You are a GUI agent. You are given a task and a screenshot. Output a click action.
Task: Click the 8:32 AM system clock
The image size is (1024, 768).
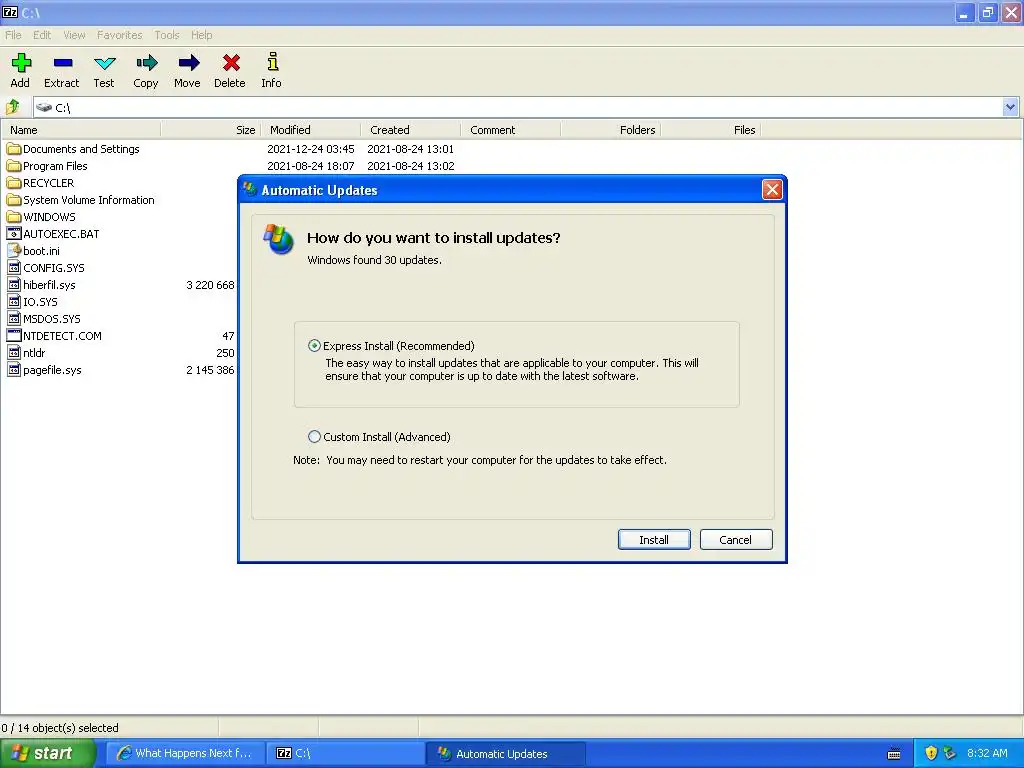pos(987,753)
